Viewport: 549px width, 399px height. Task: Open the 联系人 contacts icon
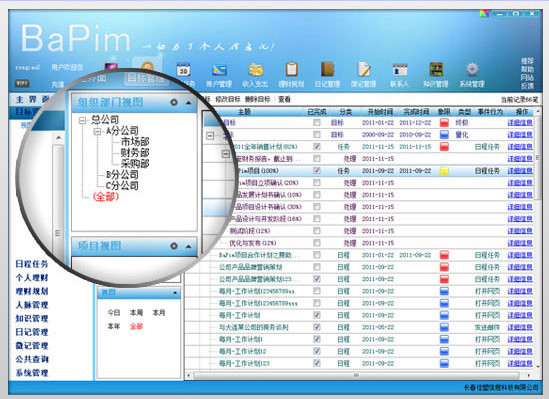(399, 70)
